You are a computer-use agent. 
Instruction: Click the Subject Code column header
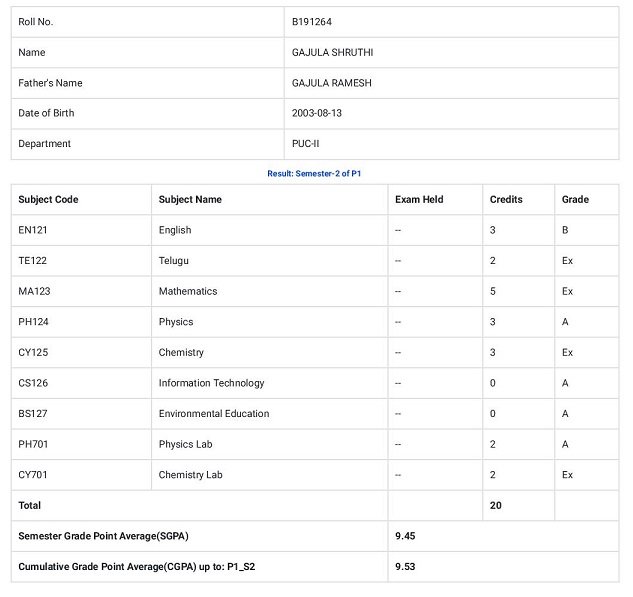point(48,199)
